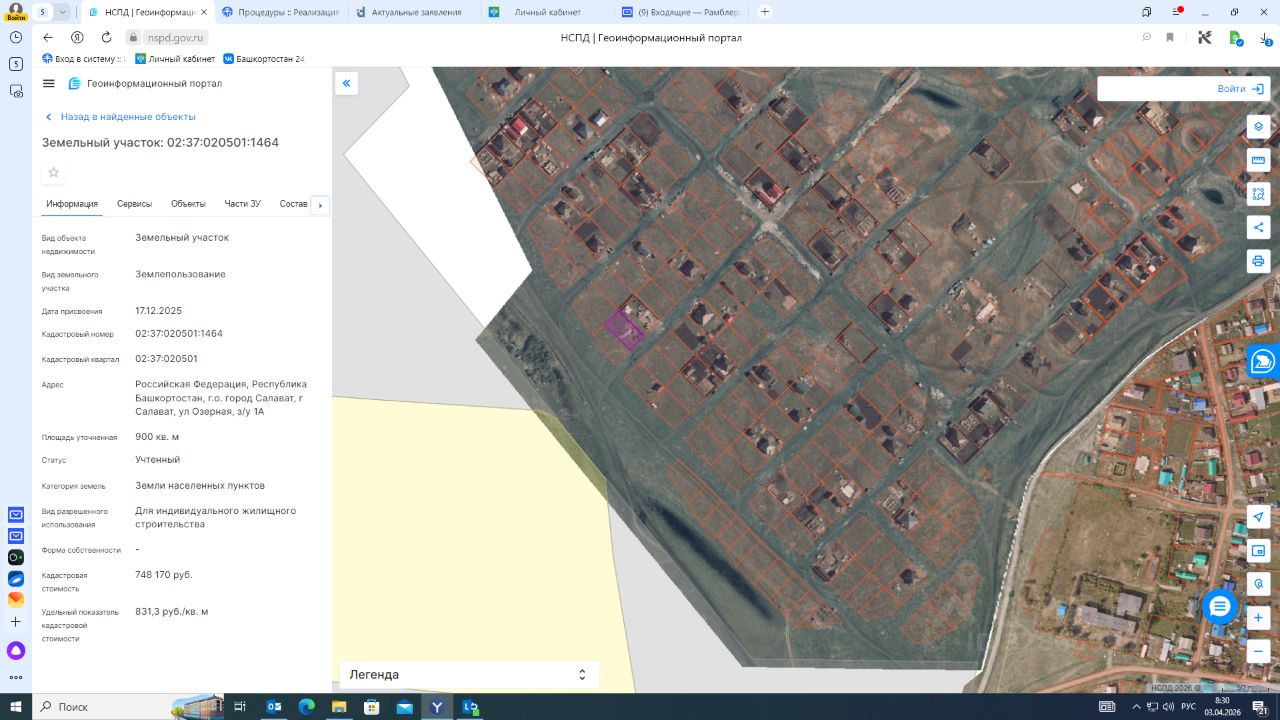Click the nspd.gov.ru address field

coord(177,37)
